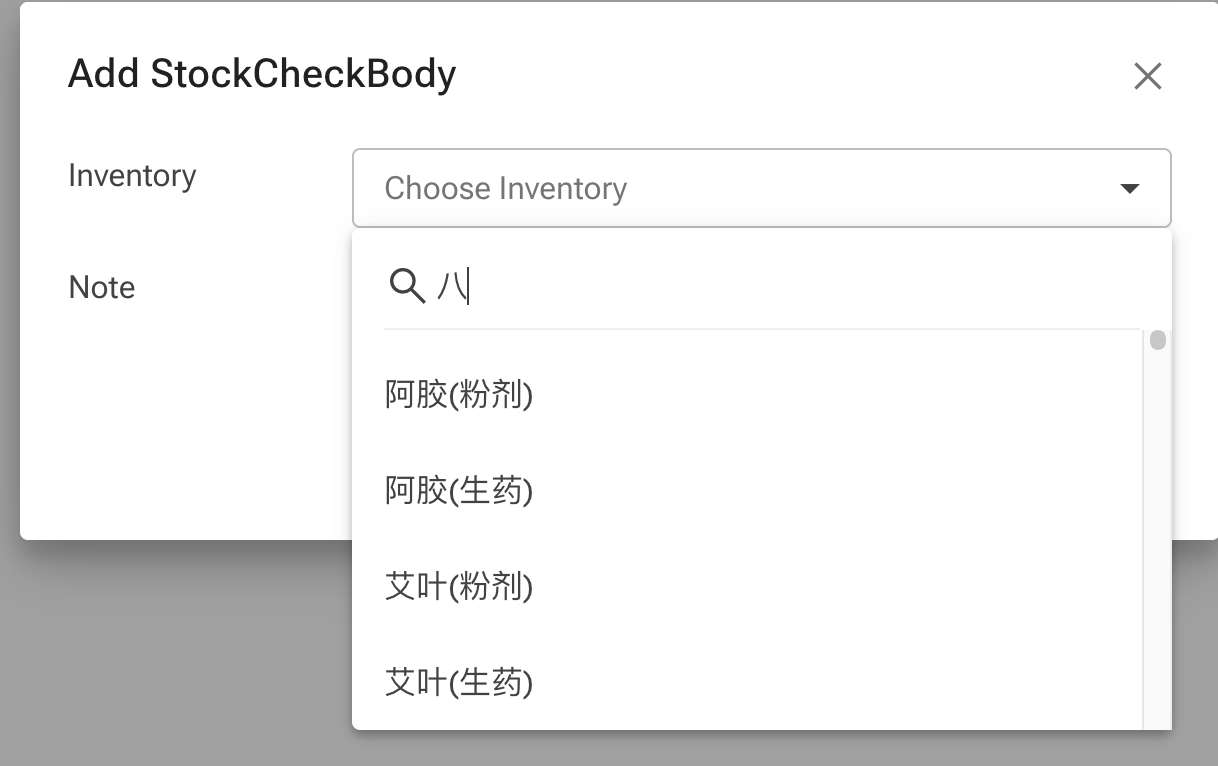Click the Note field label
The image size is (1218, 766).
[101, 287]
